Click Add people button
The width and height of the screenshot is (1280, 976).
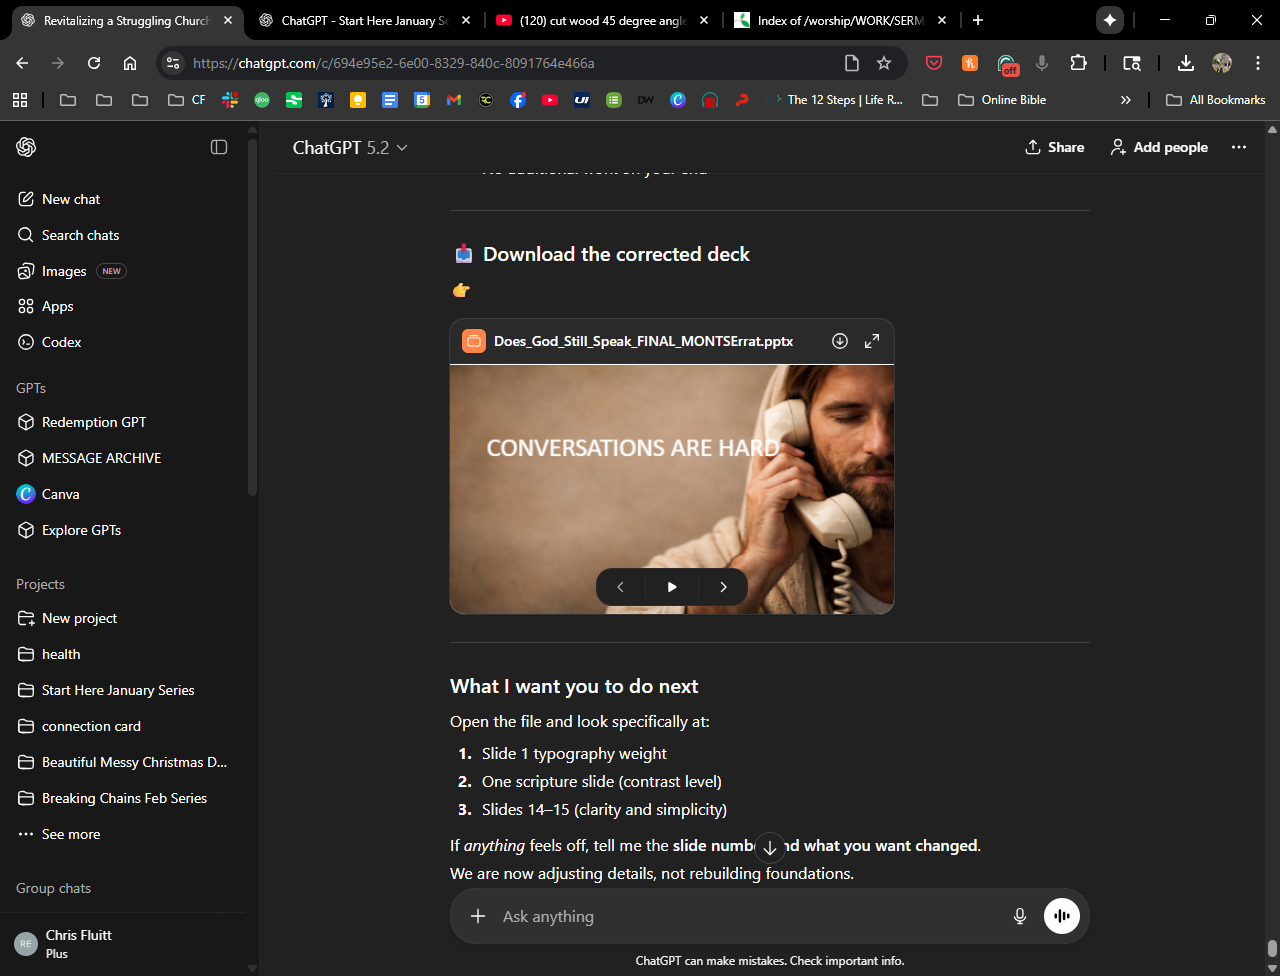[1159, 147]
